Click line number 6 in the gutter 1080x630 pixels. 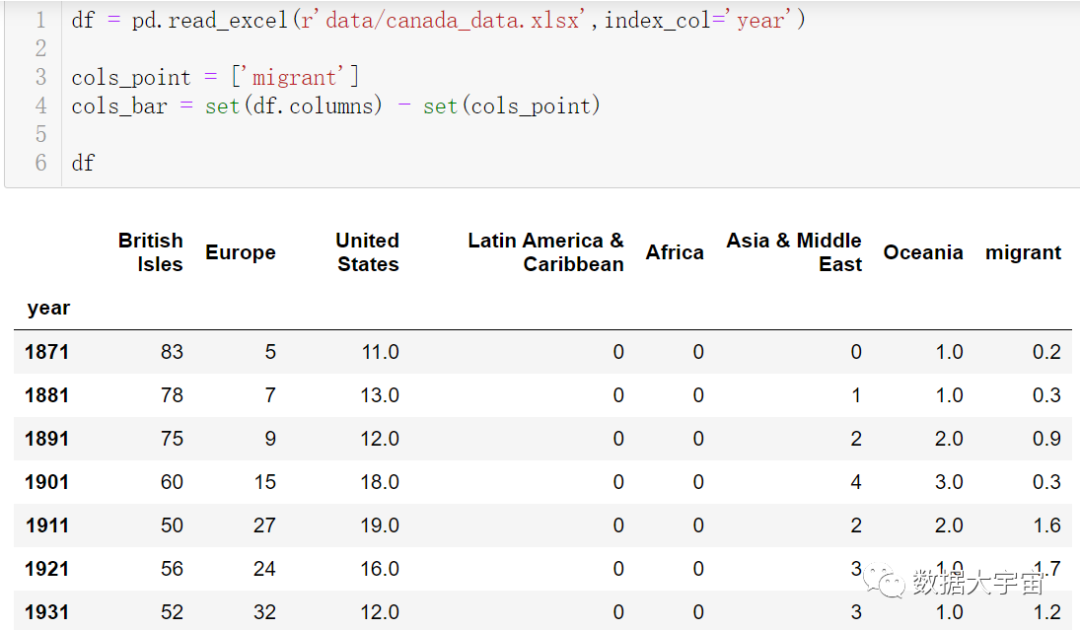[41, 162]
